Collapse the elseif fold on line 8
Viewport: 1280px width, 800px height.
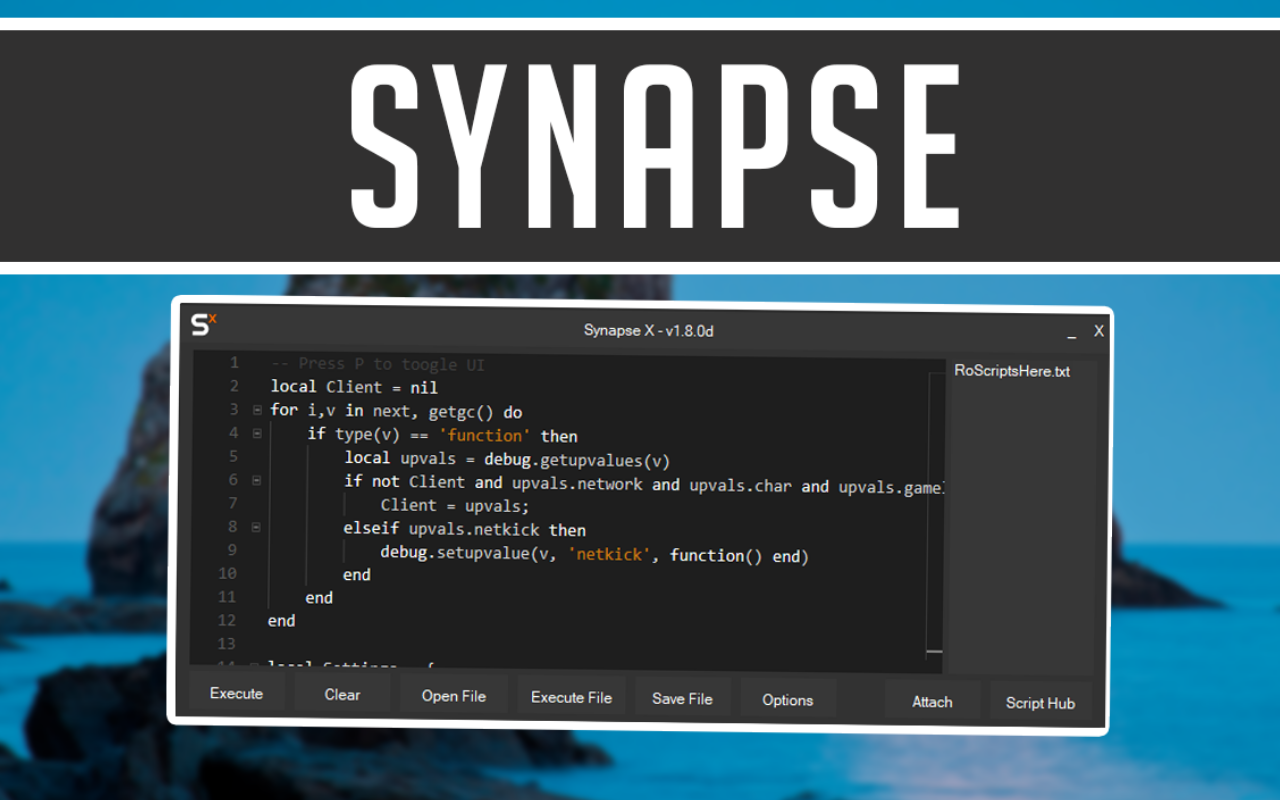coord(256,527)
